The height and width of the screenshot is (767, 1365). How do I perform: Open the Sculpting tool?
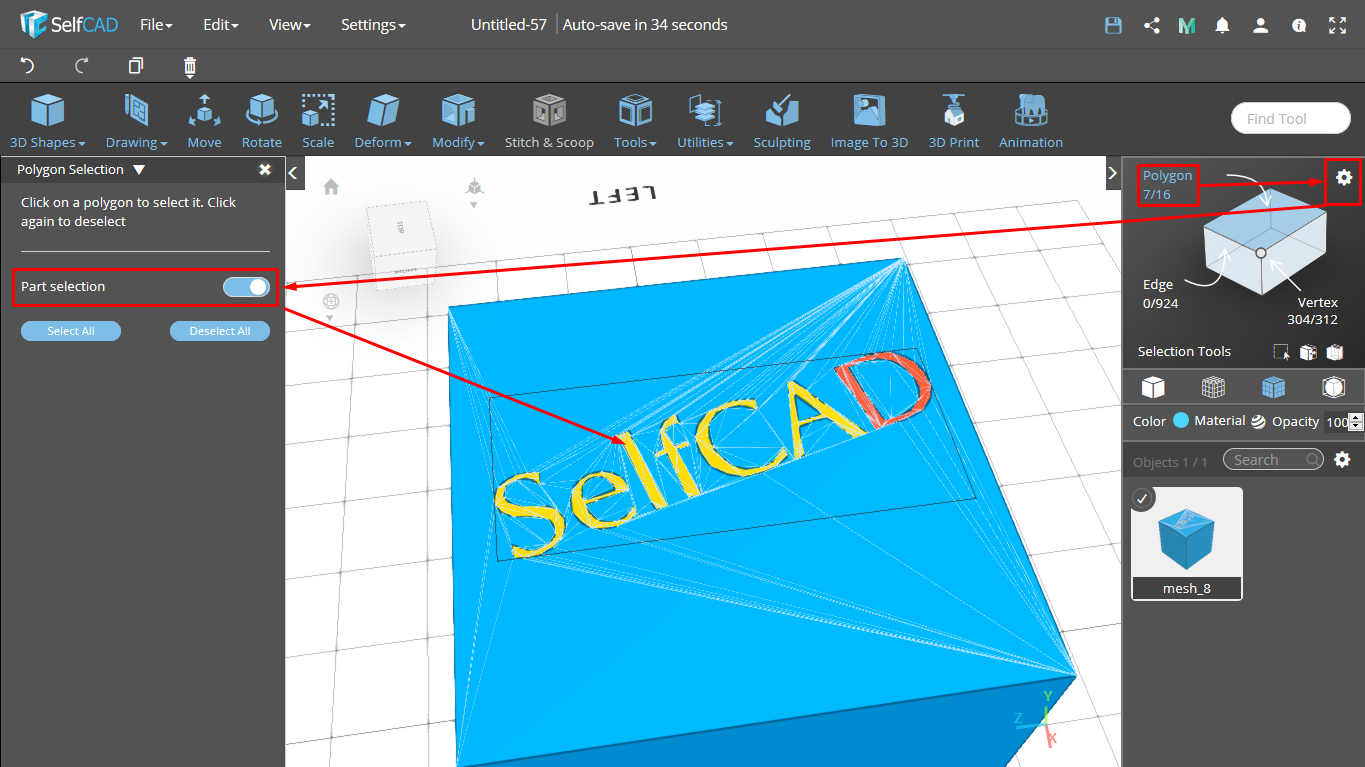pyautogui.click(x=781, y=120)
